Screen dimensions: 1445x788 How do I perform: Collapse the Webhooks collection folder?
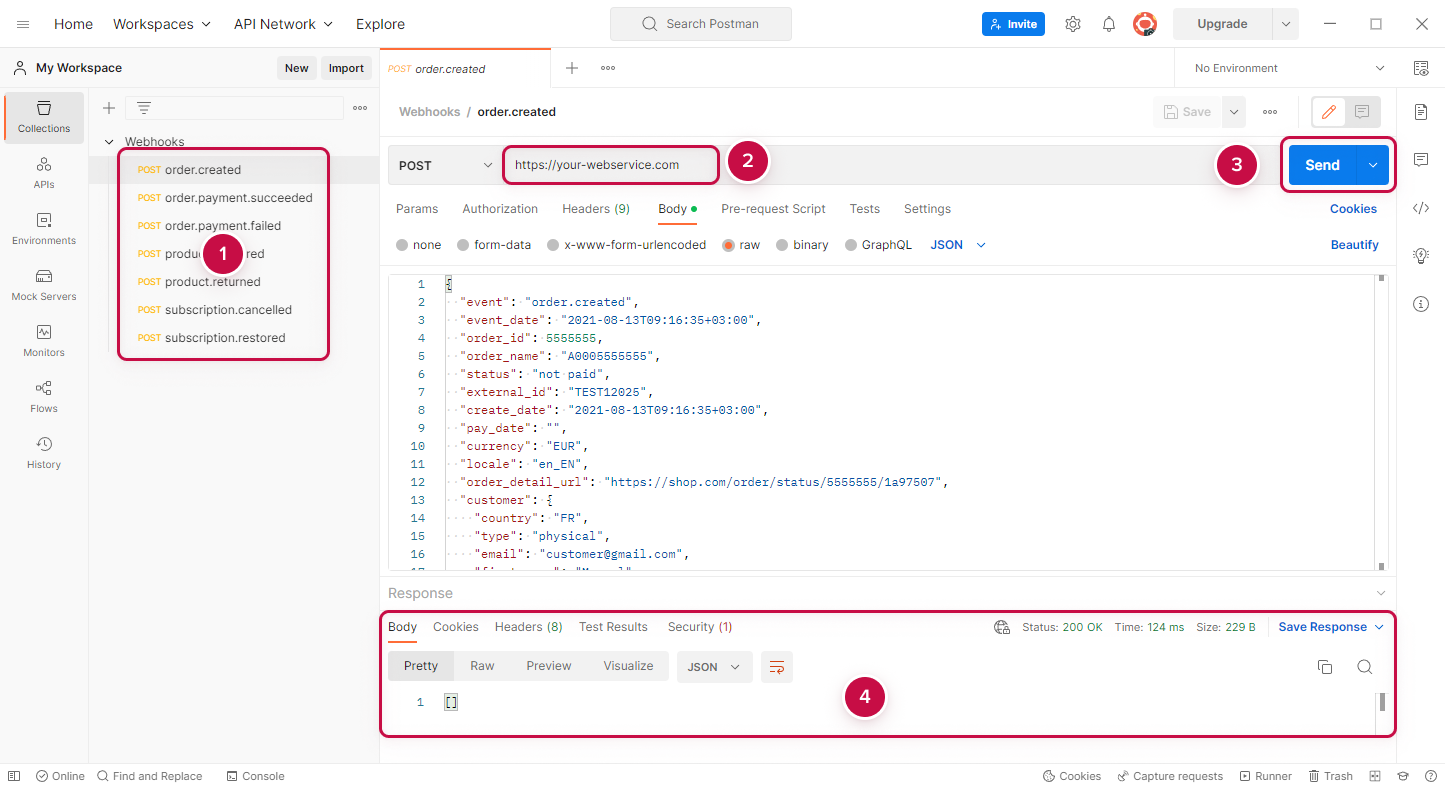point(109,142)
